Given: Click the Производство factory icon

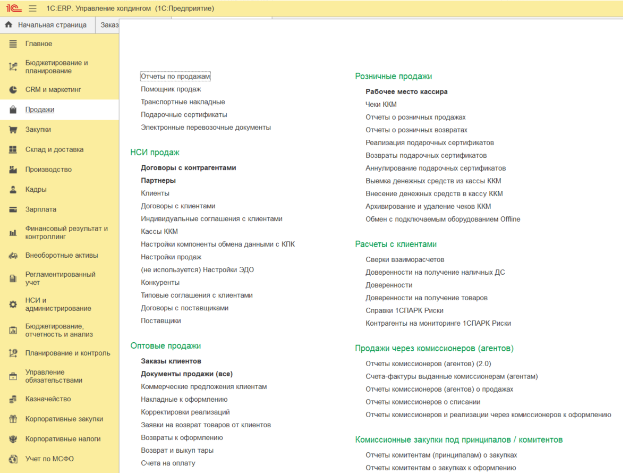Looking at the screenshot, I should [13, 169].
